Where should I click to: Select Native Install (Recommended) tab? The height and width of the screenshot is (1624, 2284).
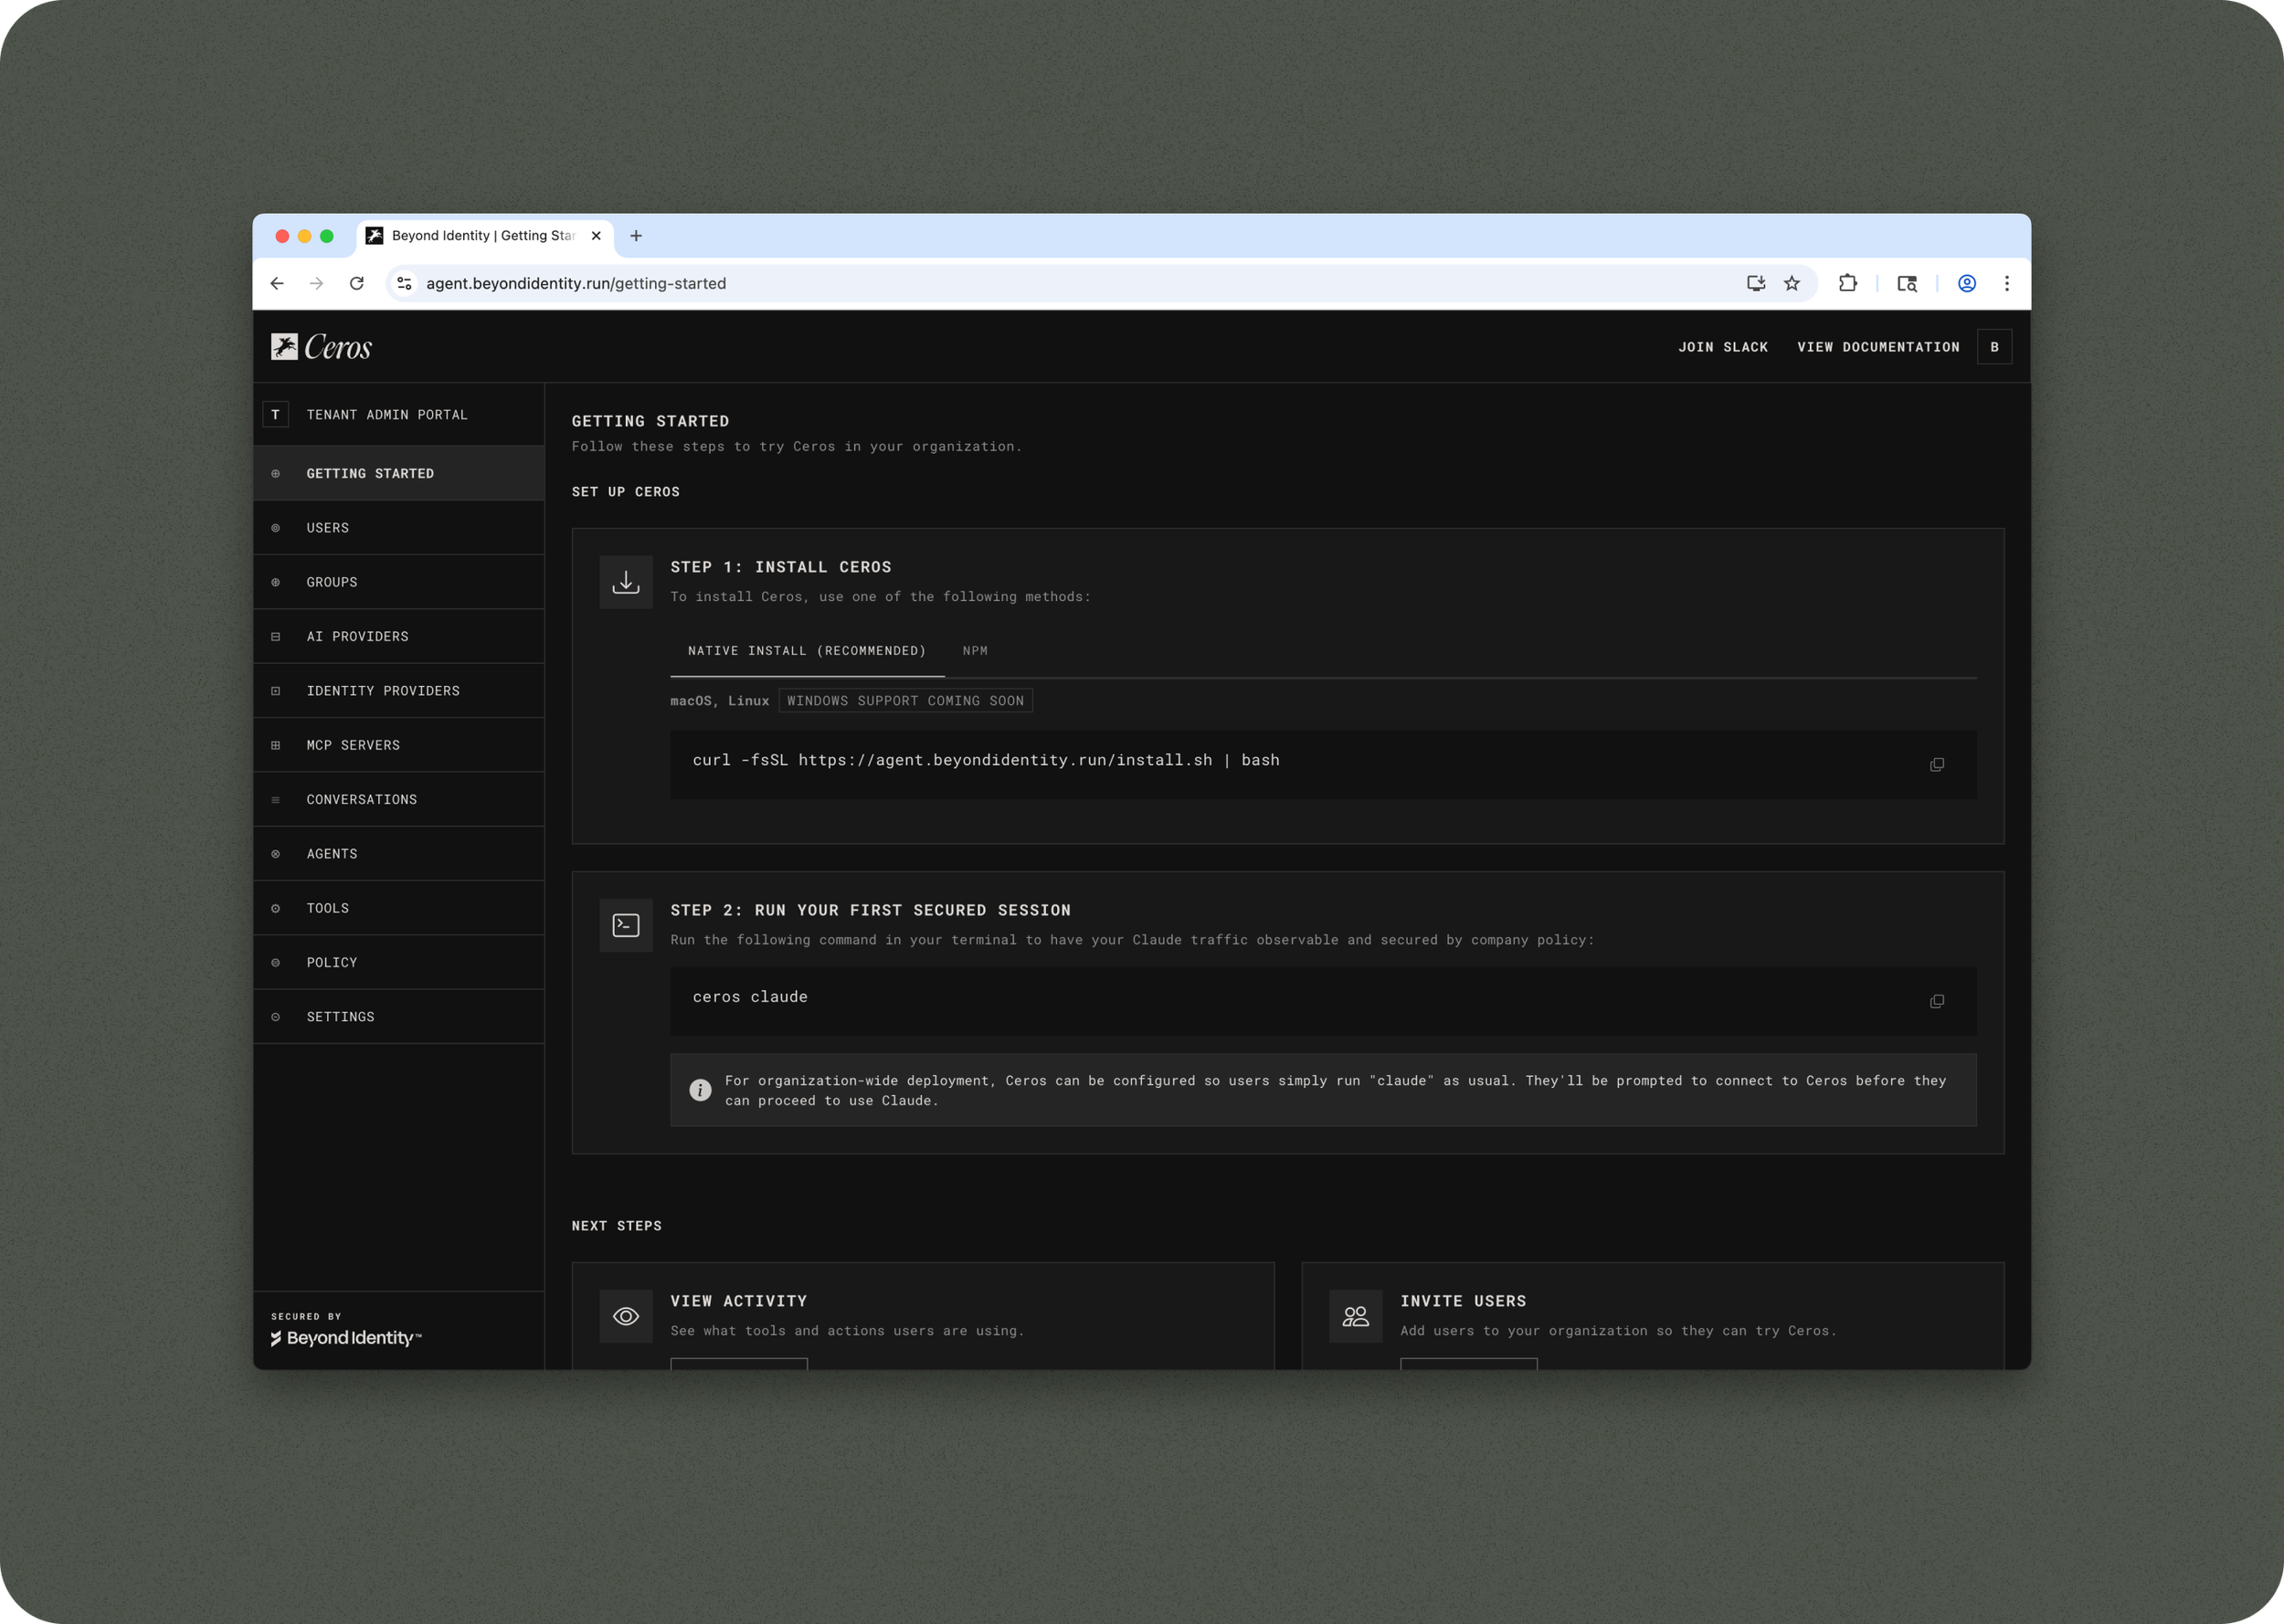click(x=806, y=651)
